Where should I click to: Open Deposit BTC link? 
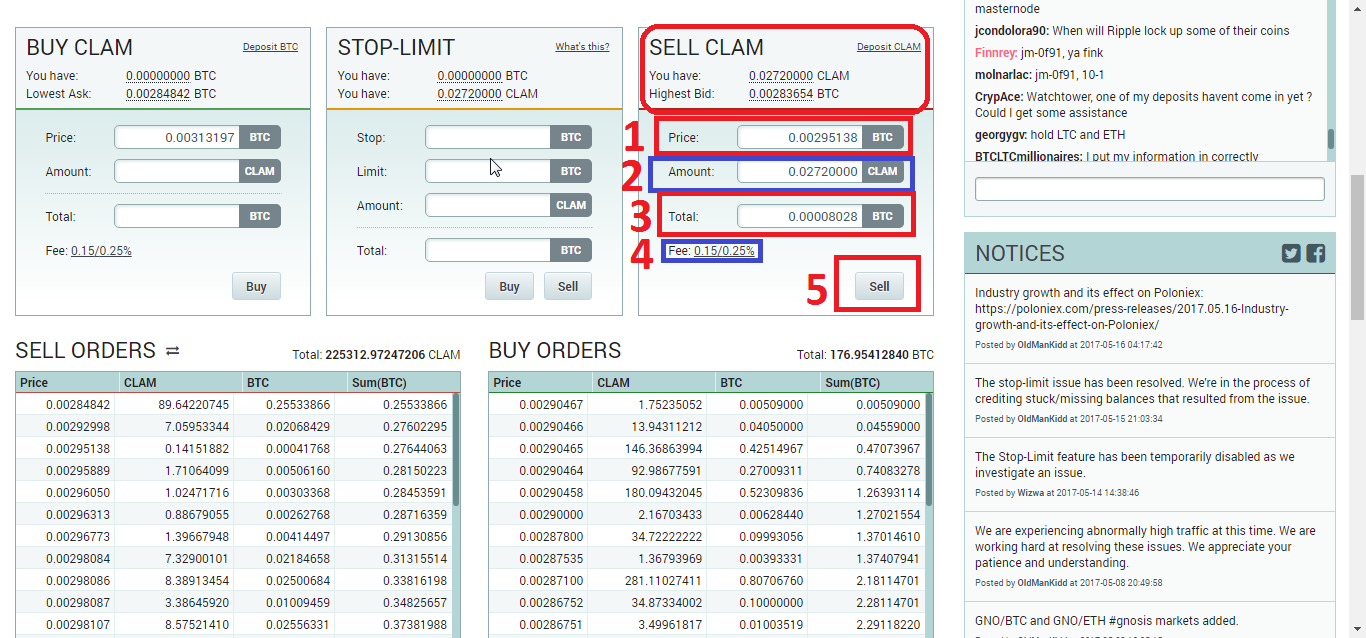[x=270, y=47]
